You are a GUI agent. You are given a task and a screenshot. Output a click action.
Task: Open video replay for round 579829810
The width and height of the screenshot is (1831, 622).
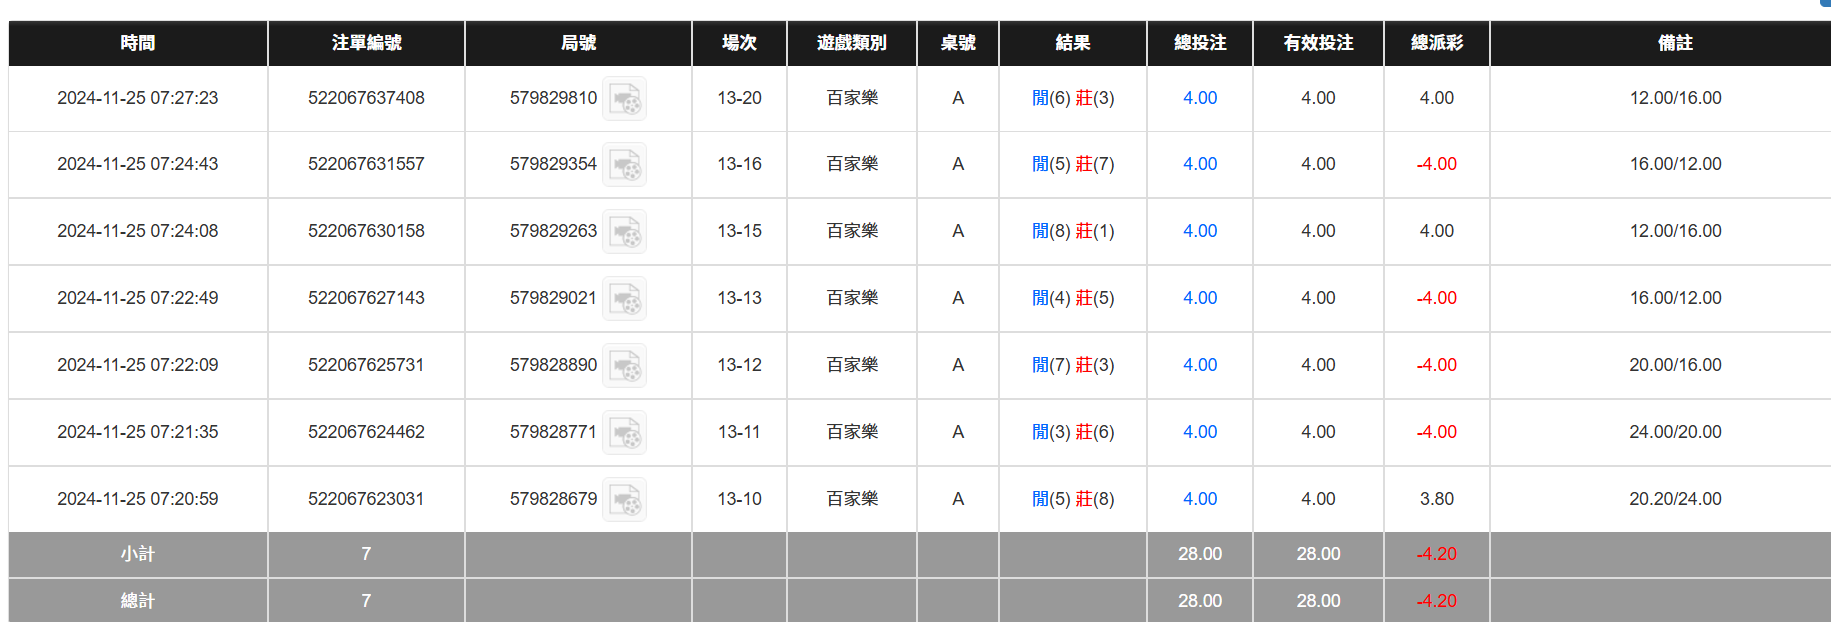point(625,99)
